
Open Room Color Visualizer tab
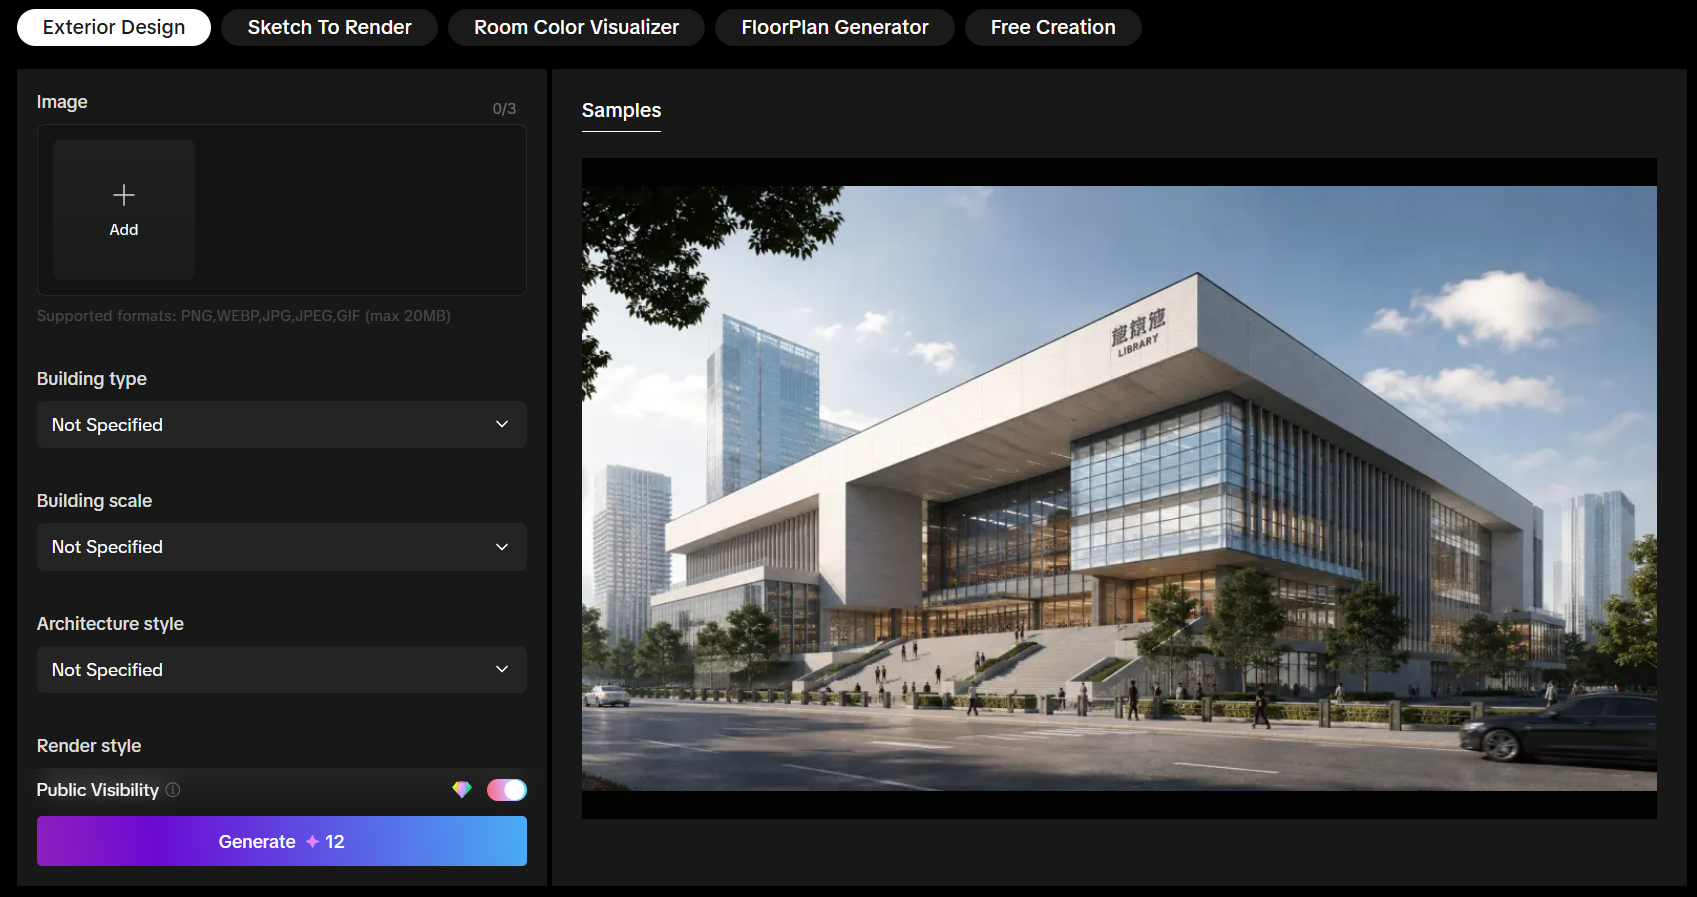(576, 27)
